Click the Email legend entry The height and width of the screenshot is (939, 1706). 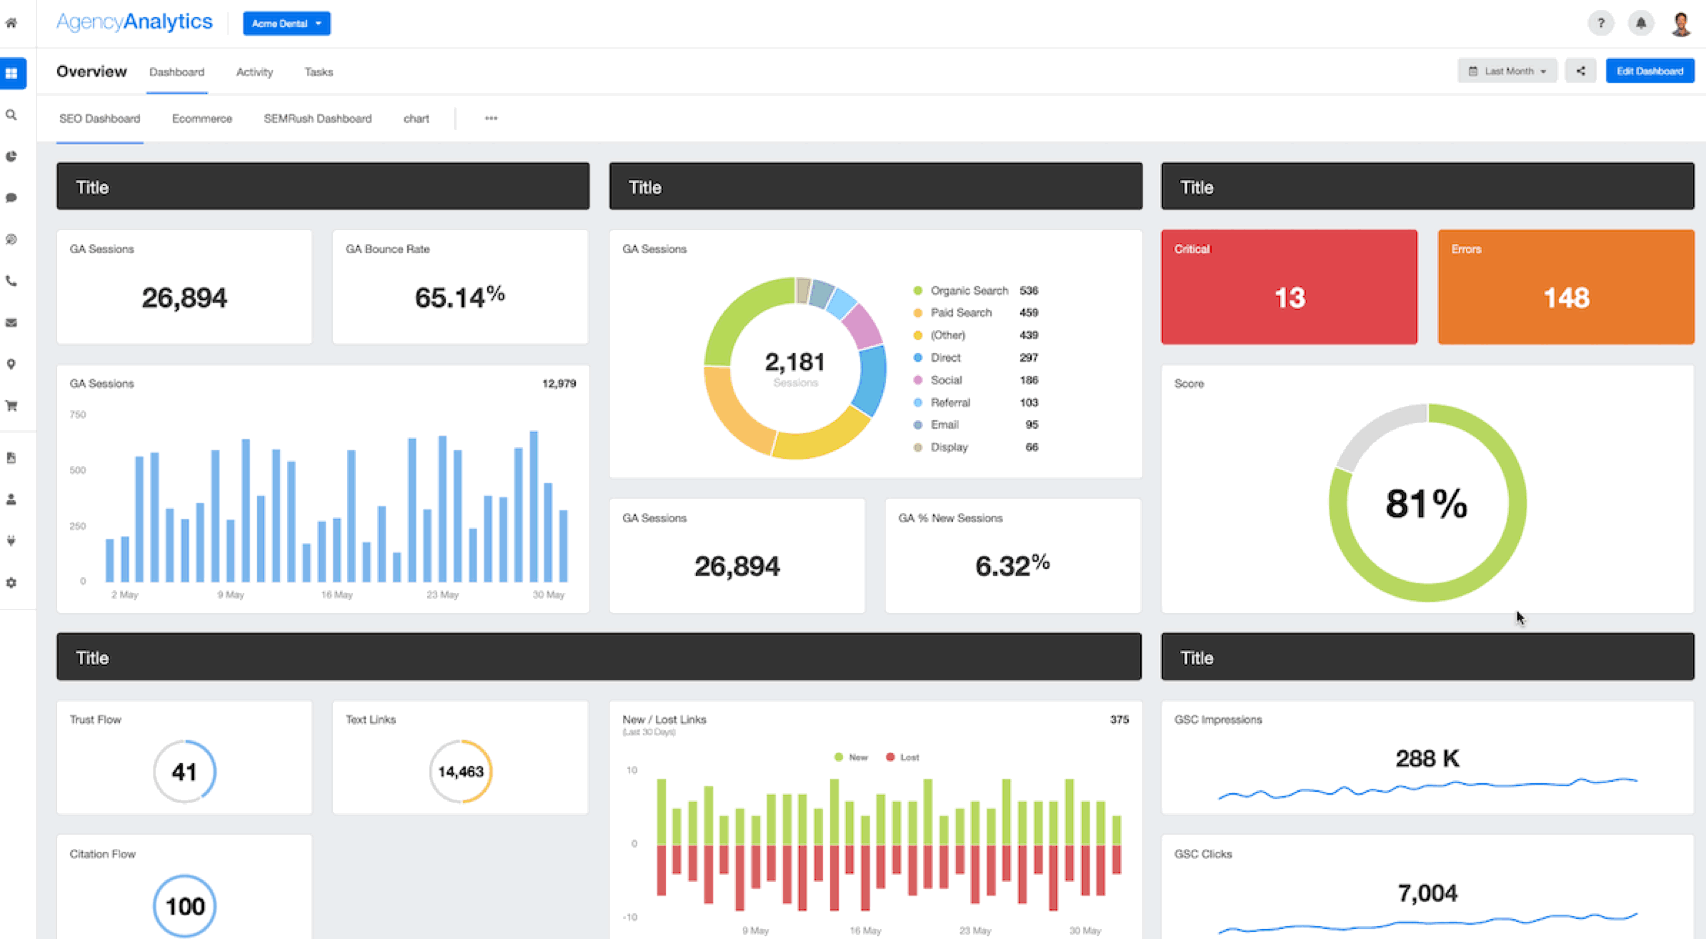[976, 425]
